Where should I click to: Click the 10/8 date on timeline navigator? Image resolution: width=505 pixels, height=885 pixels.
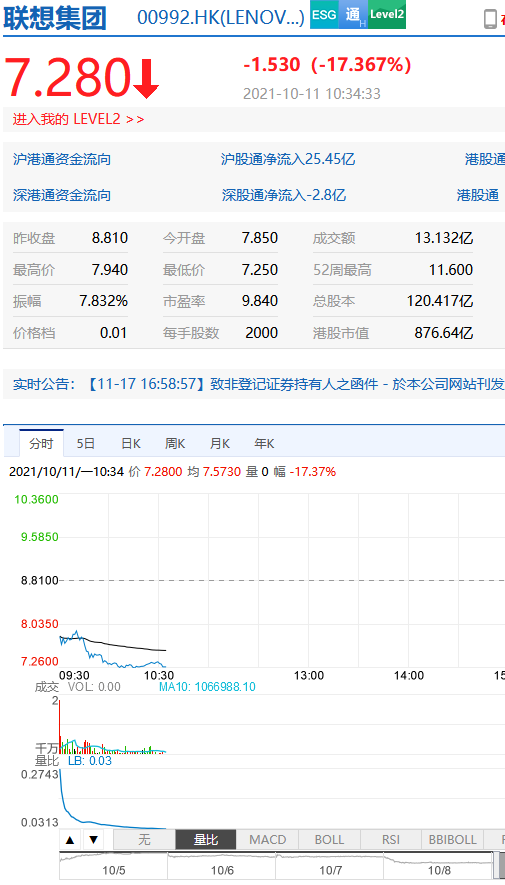[x=439, y=870]
